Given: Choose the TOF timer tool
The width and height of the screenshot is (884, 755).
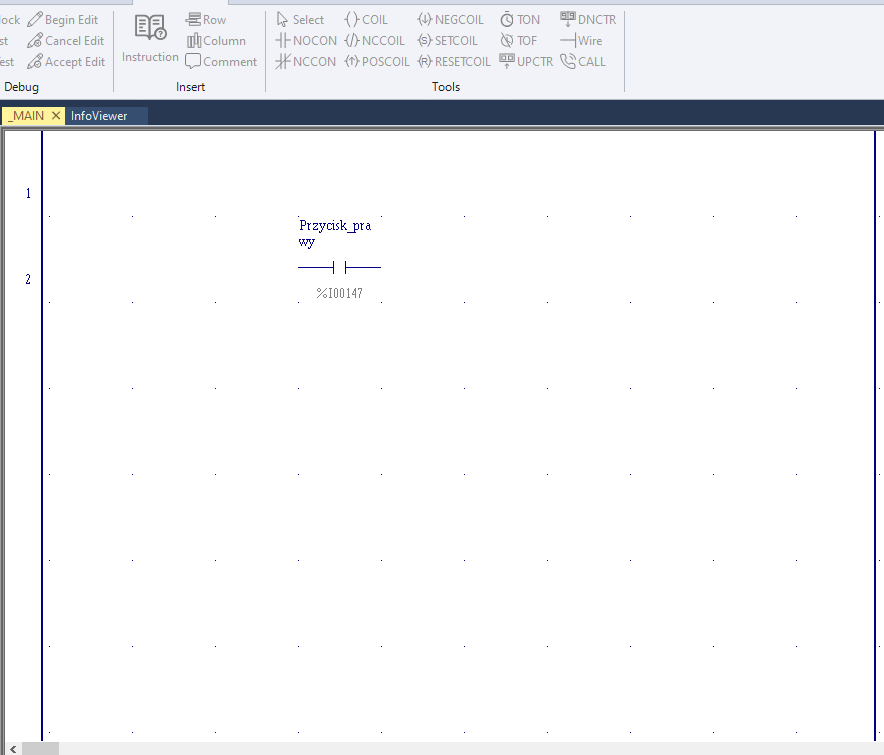Looking at the screenshot, I should pos(519,41).
